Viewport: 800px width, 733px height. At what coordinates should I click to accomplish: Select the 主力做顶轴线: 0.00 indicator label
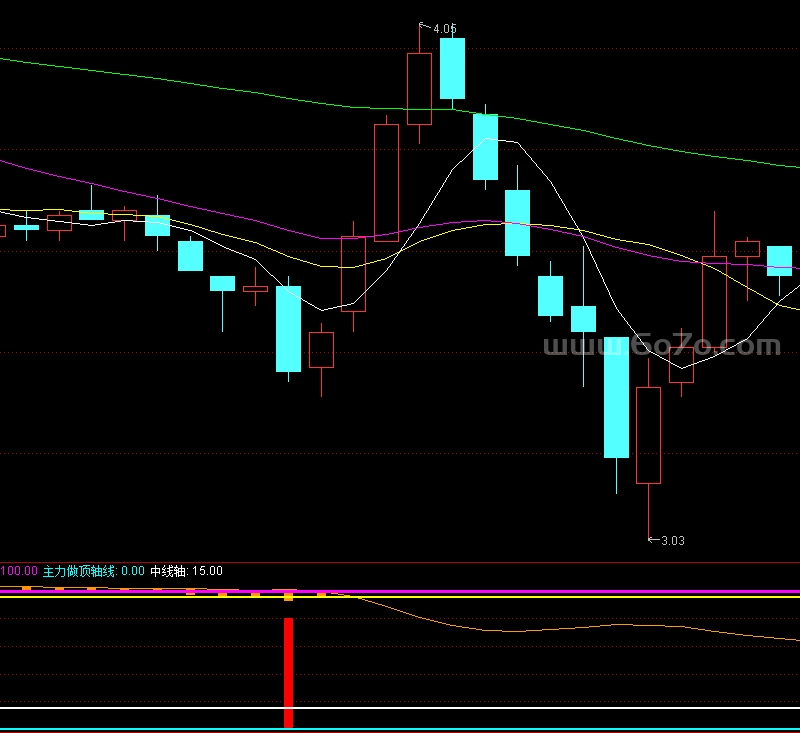(93, 571)
